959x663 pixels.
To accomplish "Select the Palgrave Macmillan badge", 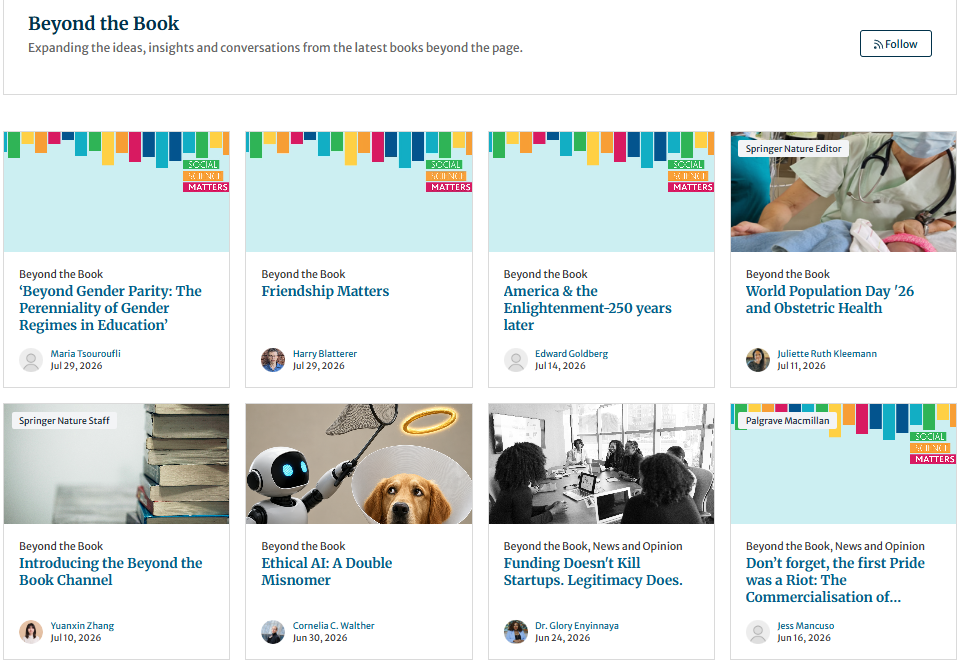I will 787,421.
